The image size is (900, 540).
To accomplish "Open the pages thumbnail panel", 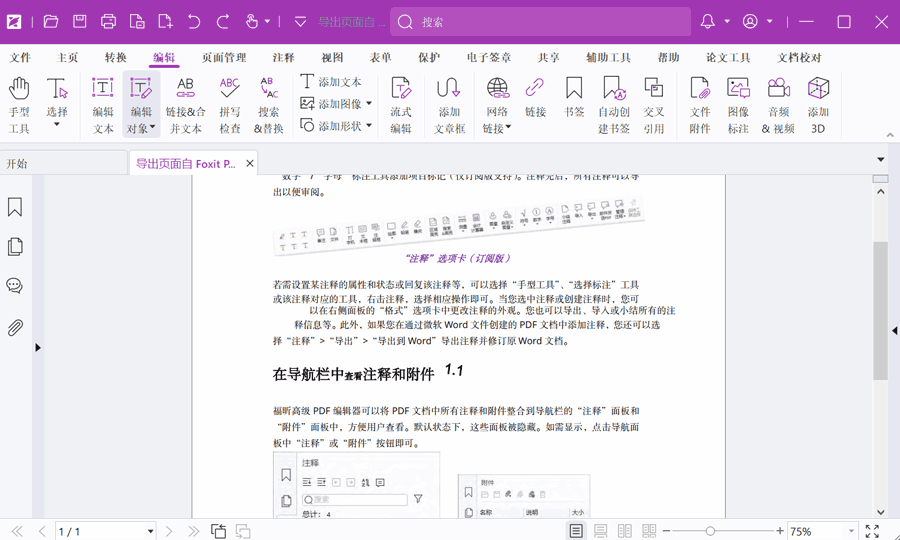I will pos(15,247).
